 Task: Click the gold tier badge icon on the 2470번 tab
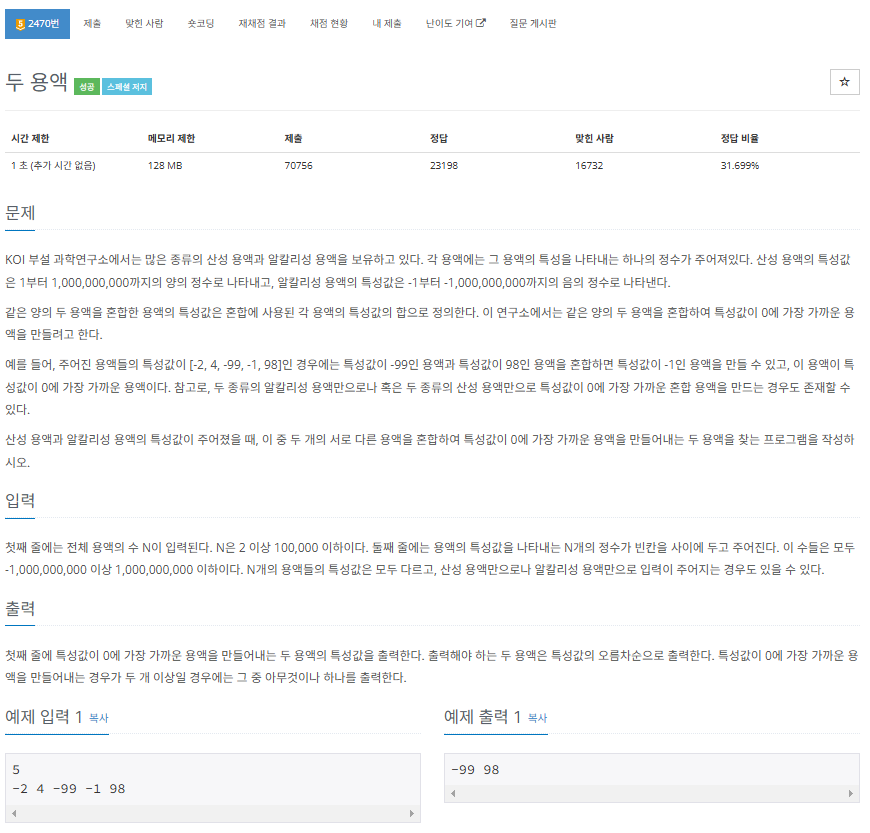point(21,24)
